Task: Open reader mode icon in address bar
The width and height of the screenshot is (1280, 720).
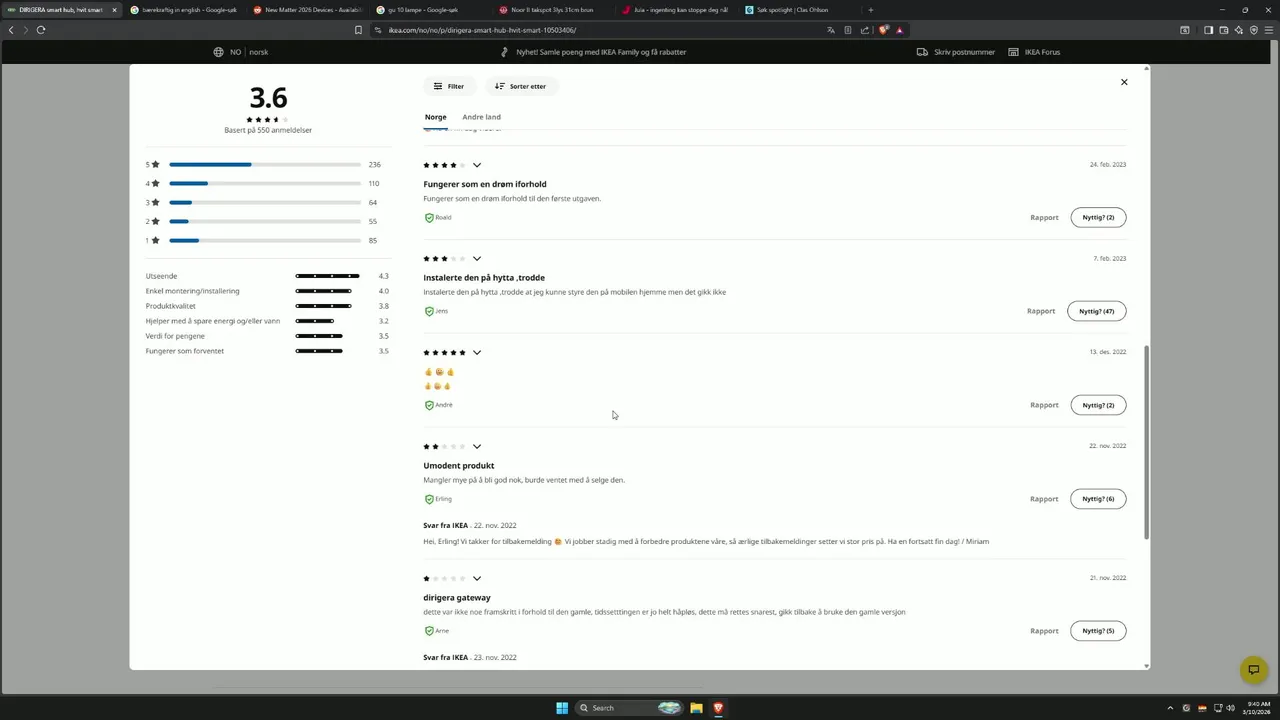Action: (x=848, y=30)
